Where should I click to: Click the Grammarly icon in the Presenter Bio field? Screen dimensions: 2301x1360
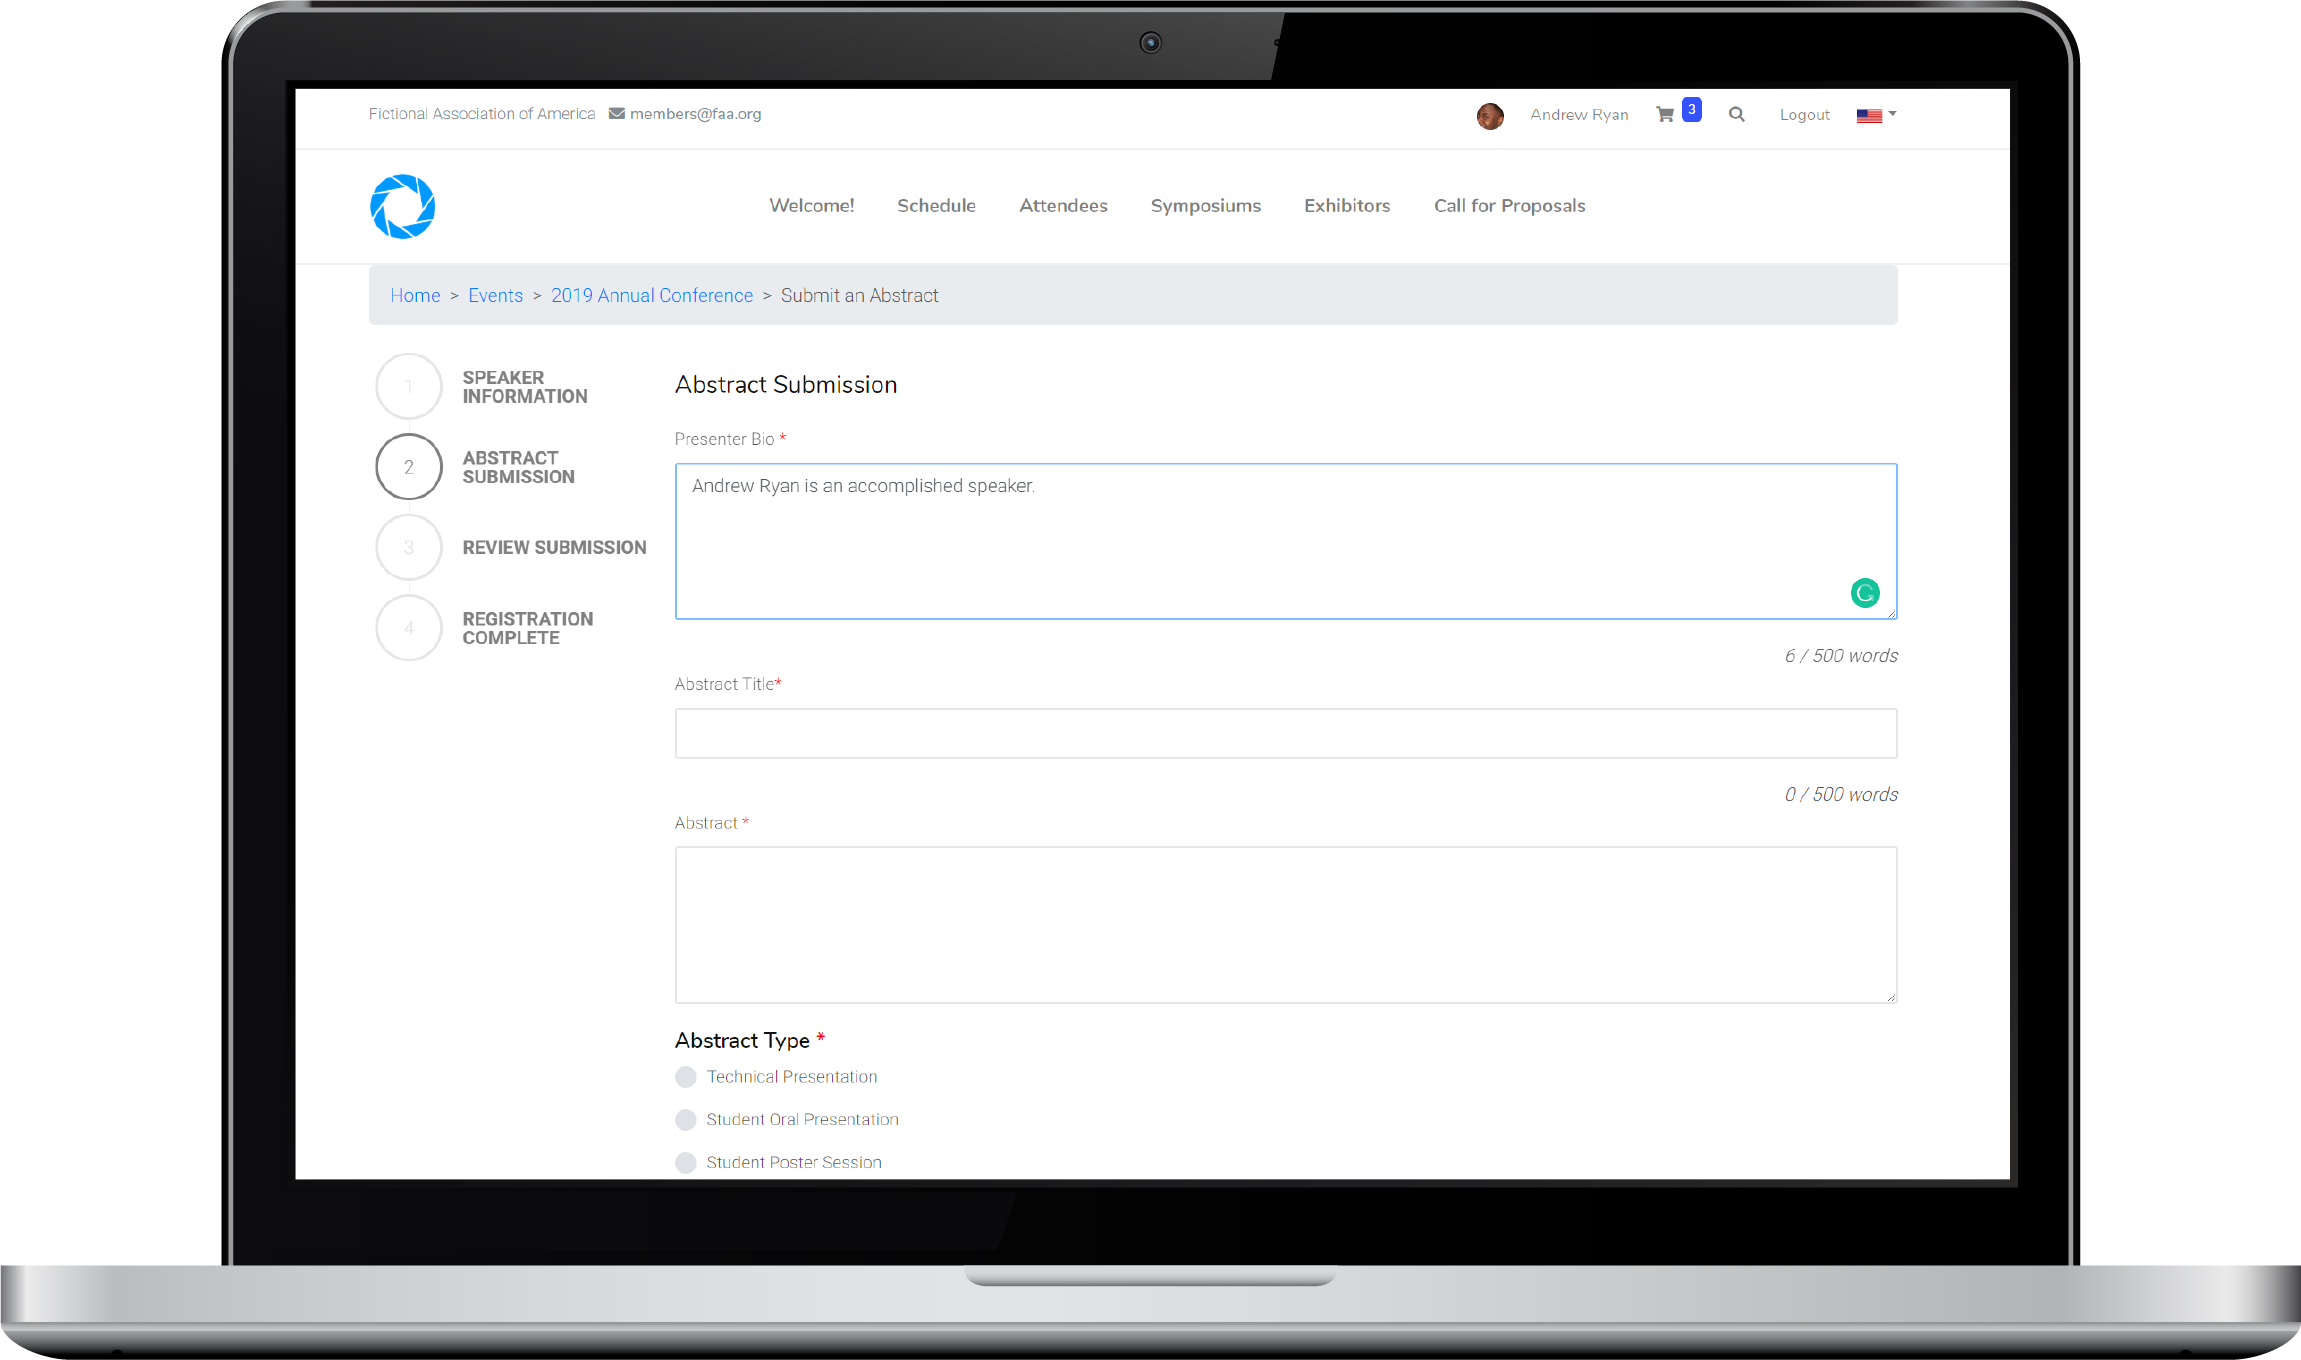[x=1864, y=592]
